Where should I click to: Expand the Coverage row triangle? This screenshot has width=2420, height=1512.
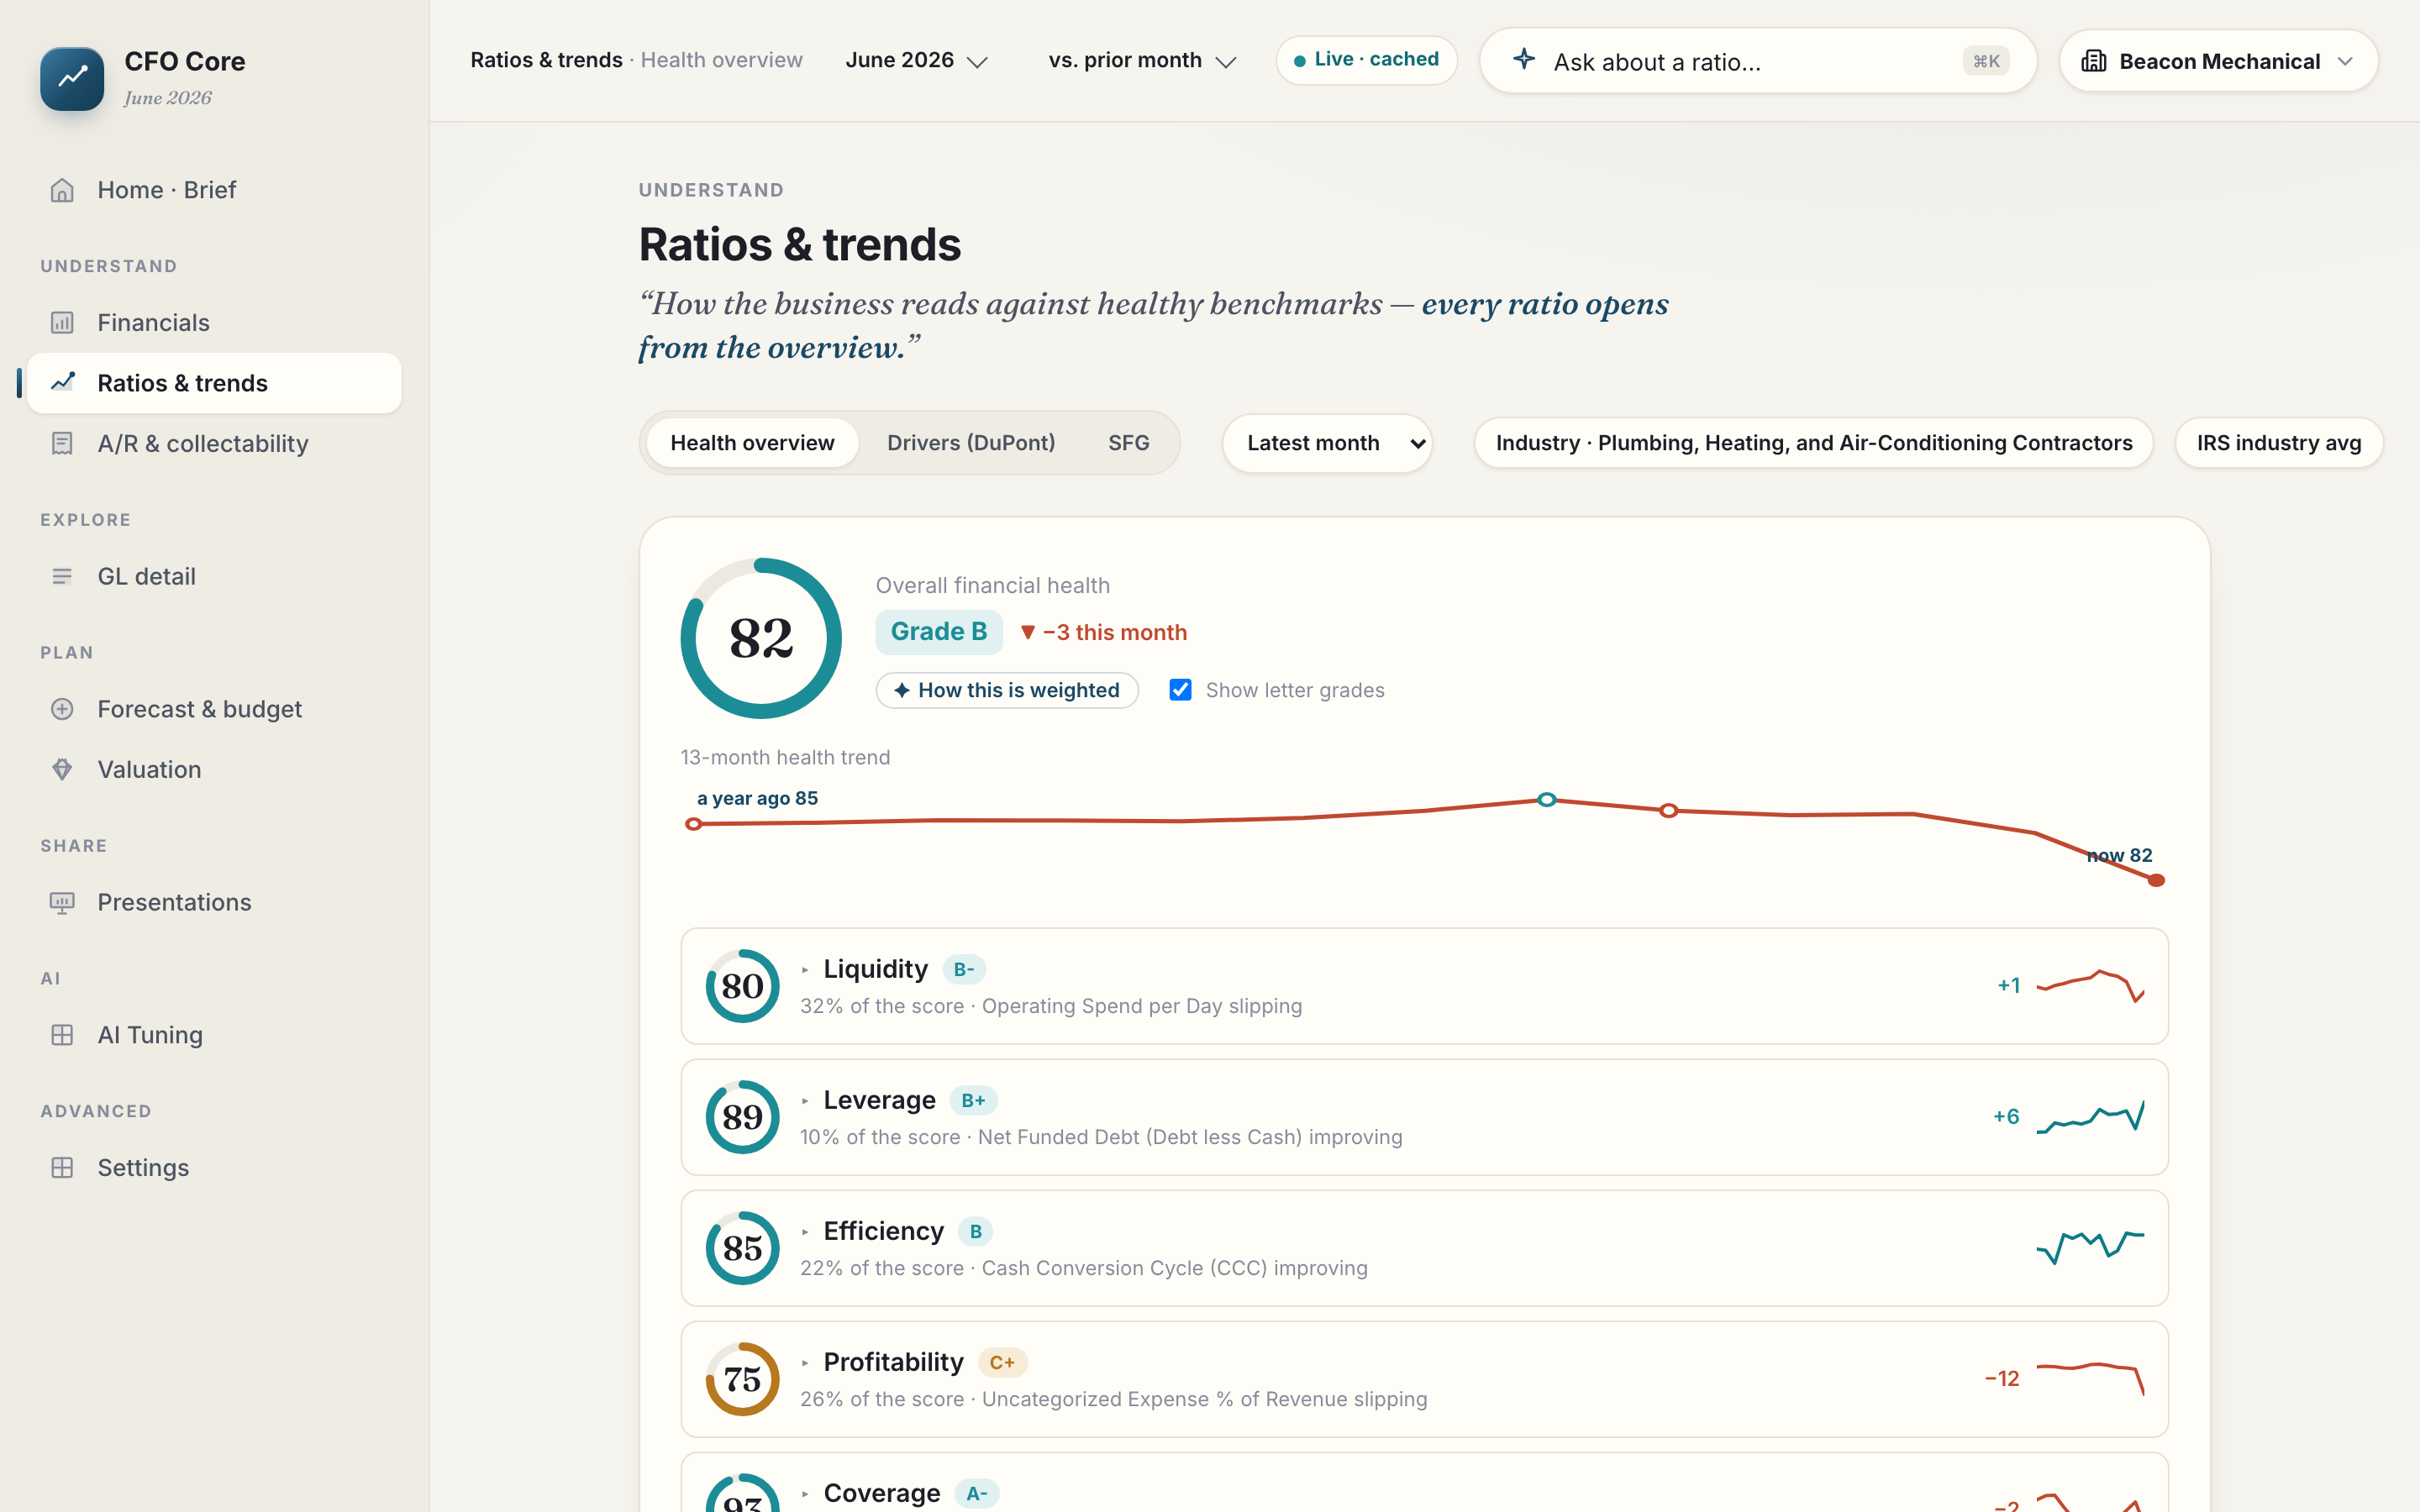tap(805, 1494)
